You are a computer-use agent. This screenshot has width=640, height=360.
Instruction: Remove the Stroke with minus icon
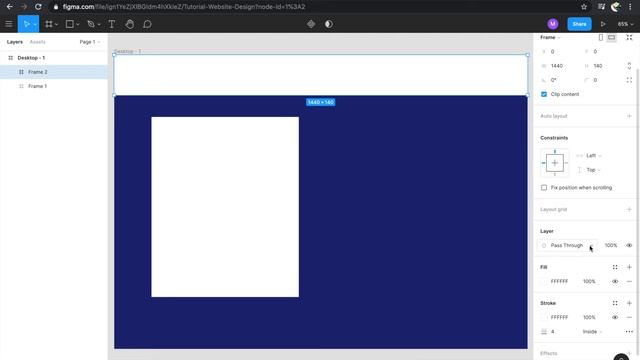tap(629, 317)
